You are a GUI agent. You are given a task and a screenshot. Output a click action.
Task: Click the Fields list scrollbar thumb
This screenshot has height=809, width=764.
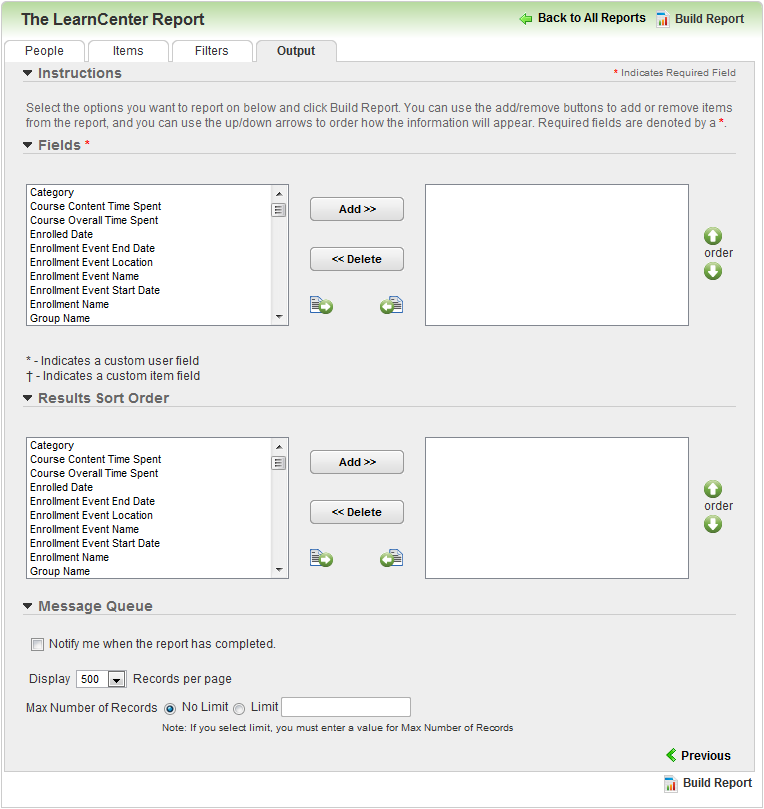pyautogui.click(x=279, y=210)
